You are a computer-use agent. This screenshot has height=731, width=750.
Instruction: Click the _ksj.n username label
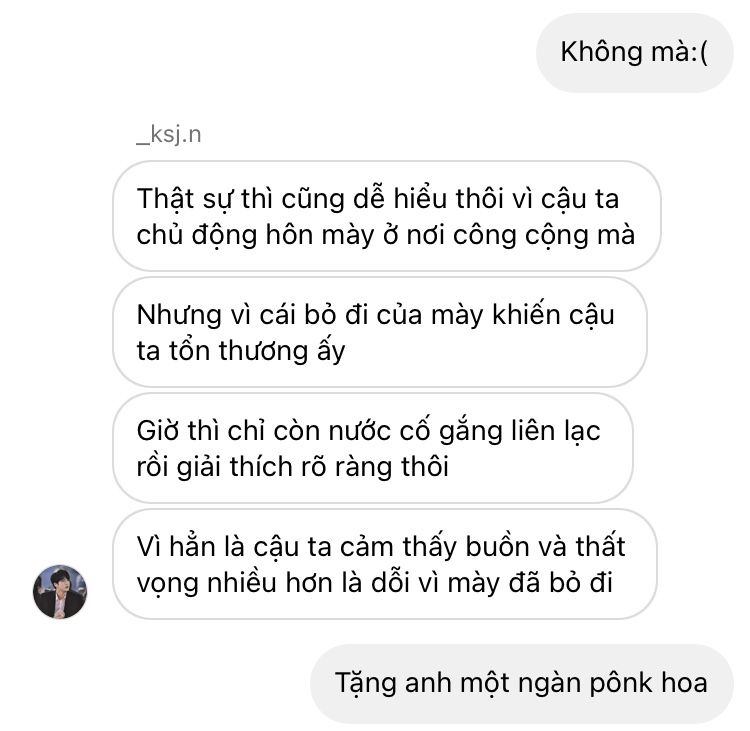[169, 134]
